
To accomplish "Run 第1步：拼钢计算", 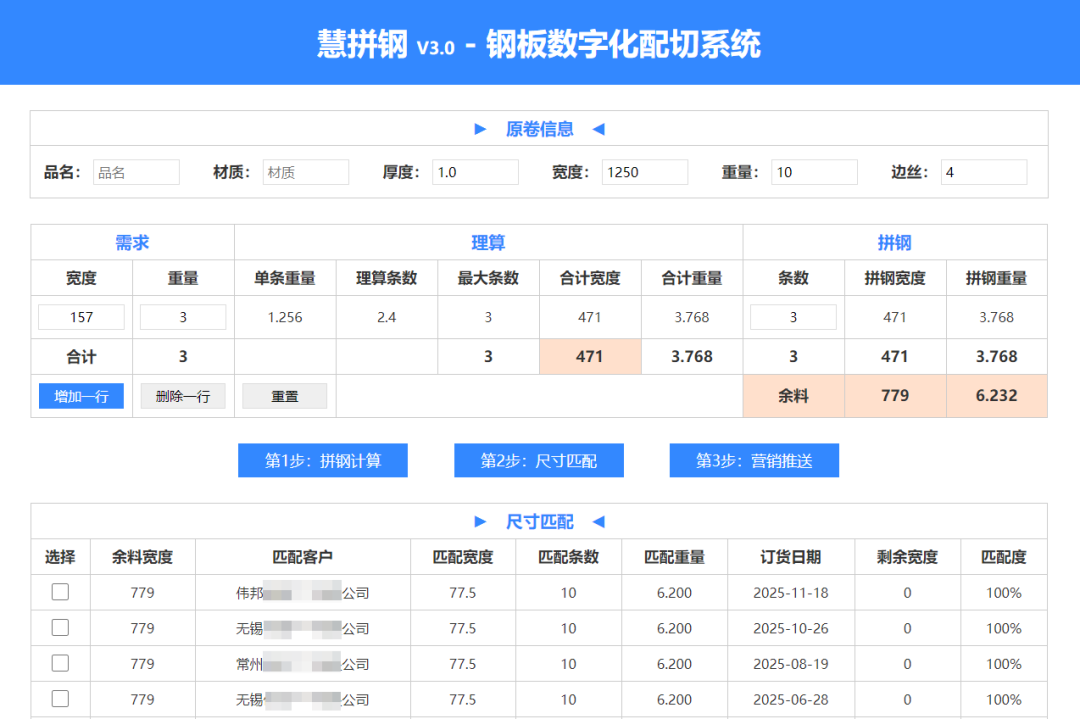I will click(323, 461).
